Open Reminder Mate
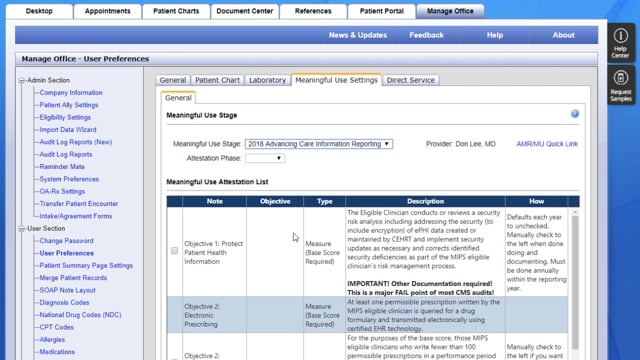 click(62, 167)
